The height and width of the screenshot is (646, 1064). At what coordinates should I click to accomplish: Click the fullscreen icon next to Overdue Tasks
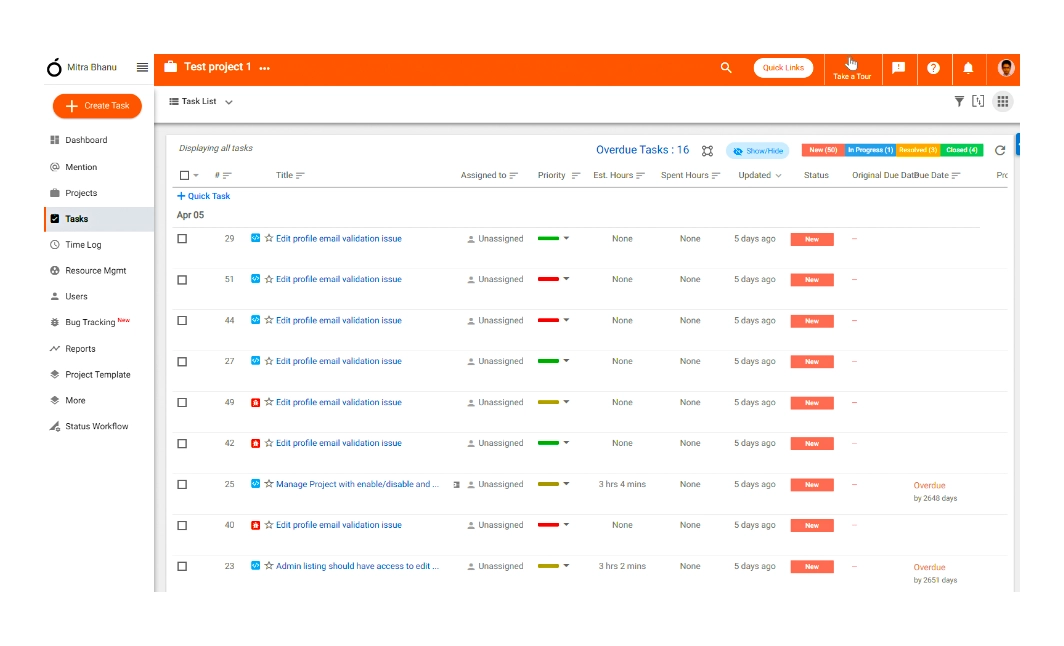707,149
